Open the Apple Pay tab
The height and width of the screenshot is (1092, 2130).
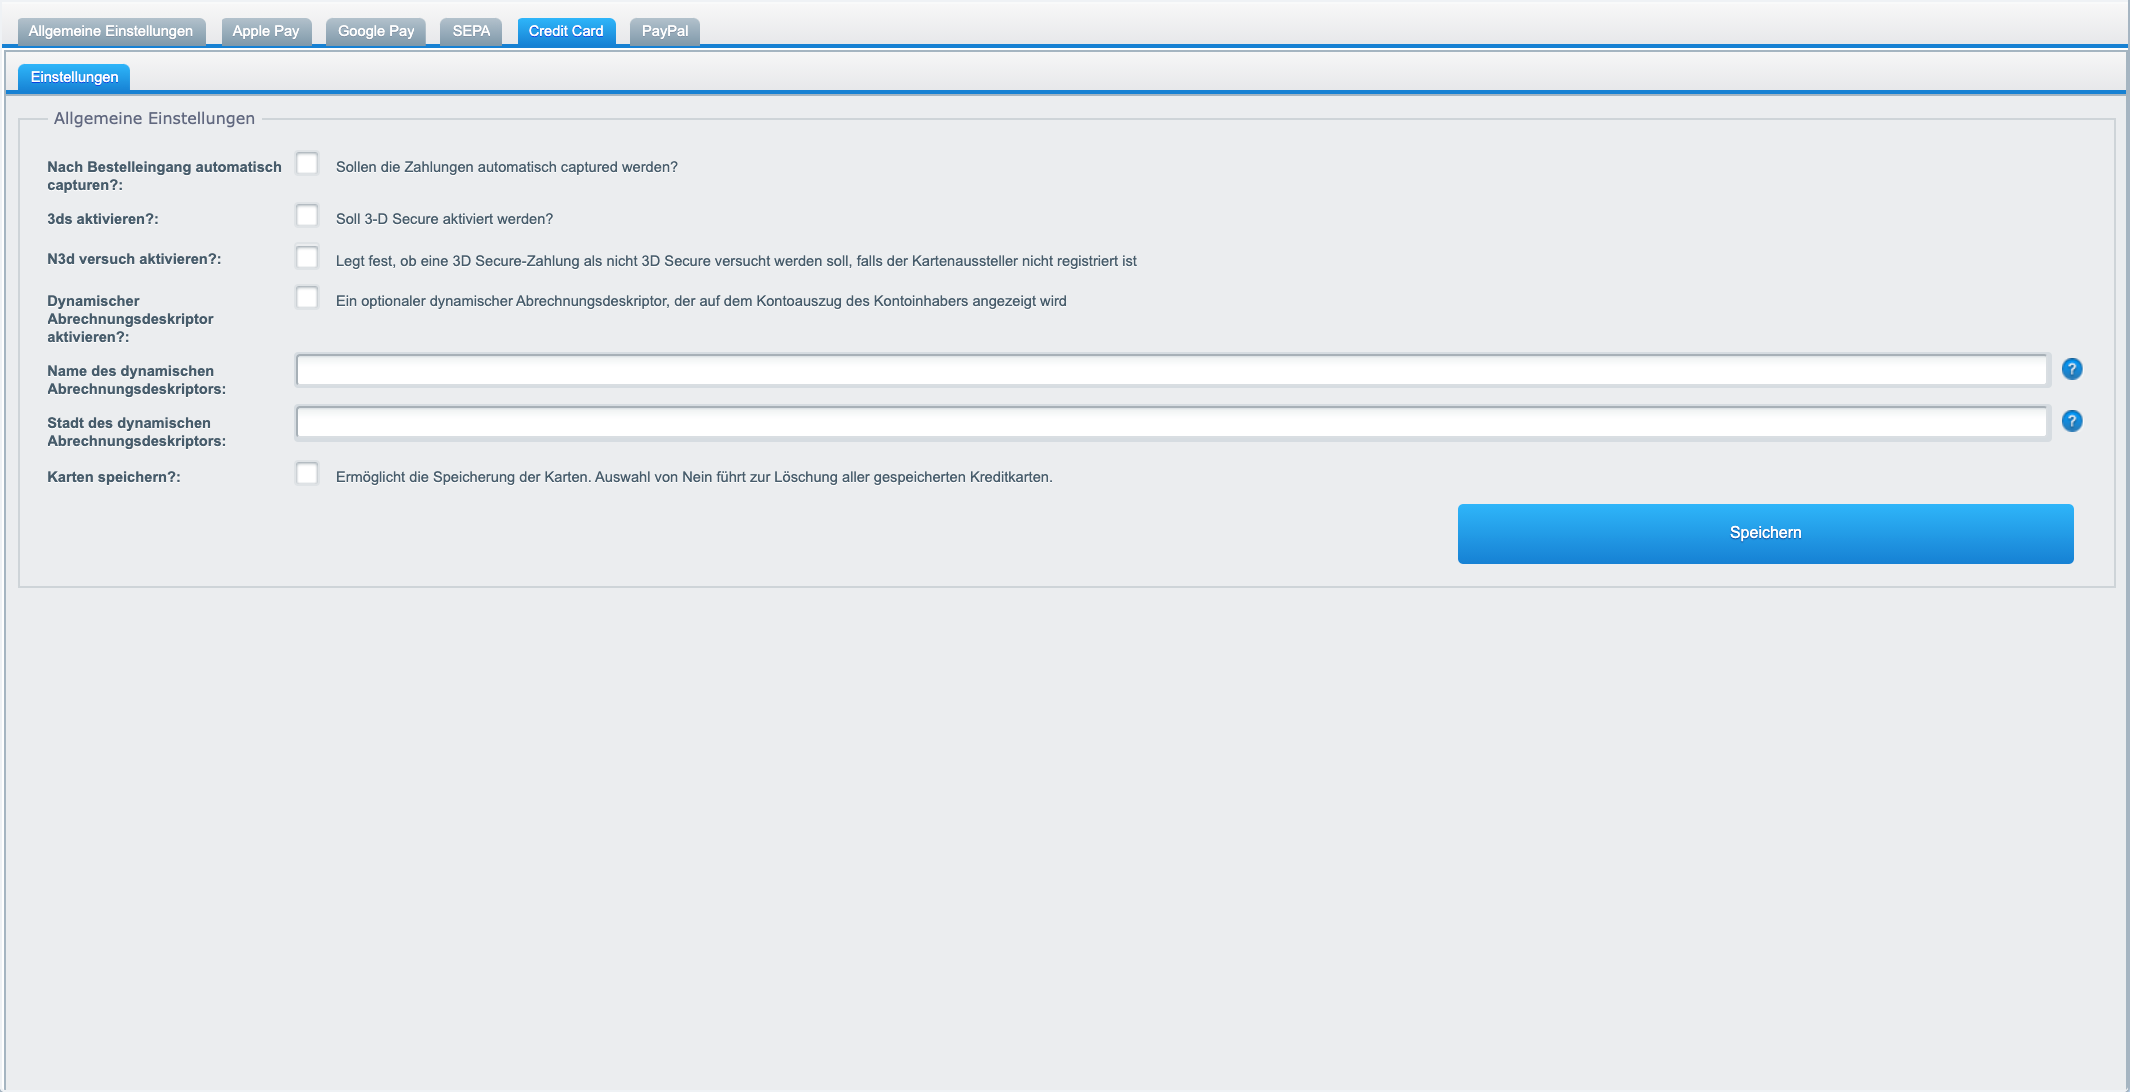[x=266, y=31]
